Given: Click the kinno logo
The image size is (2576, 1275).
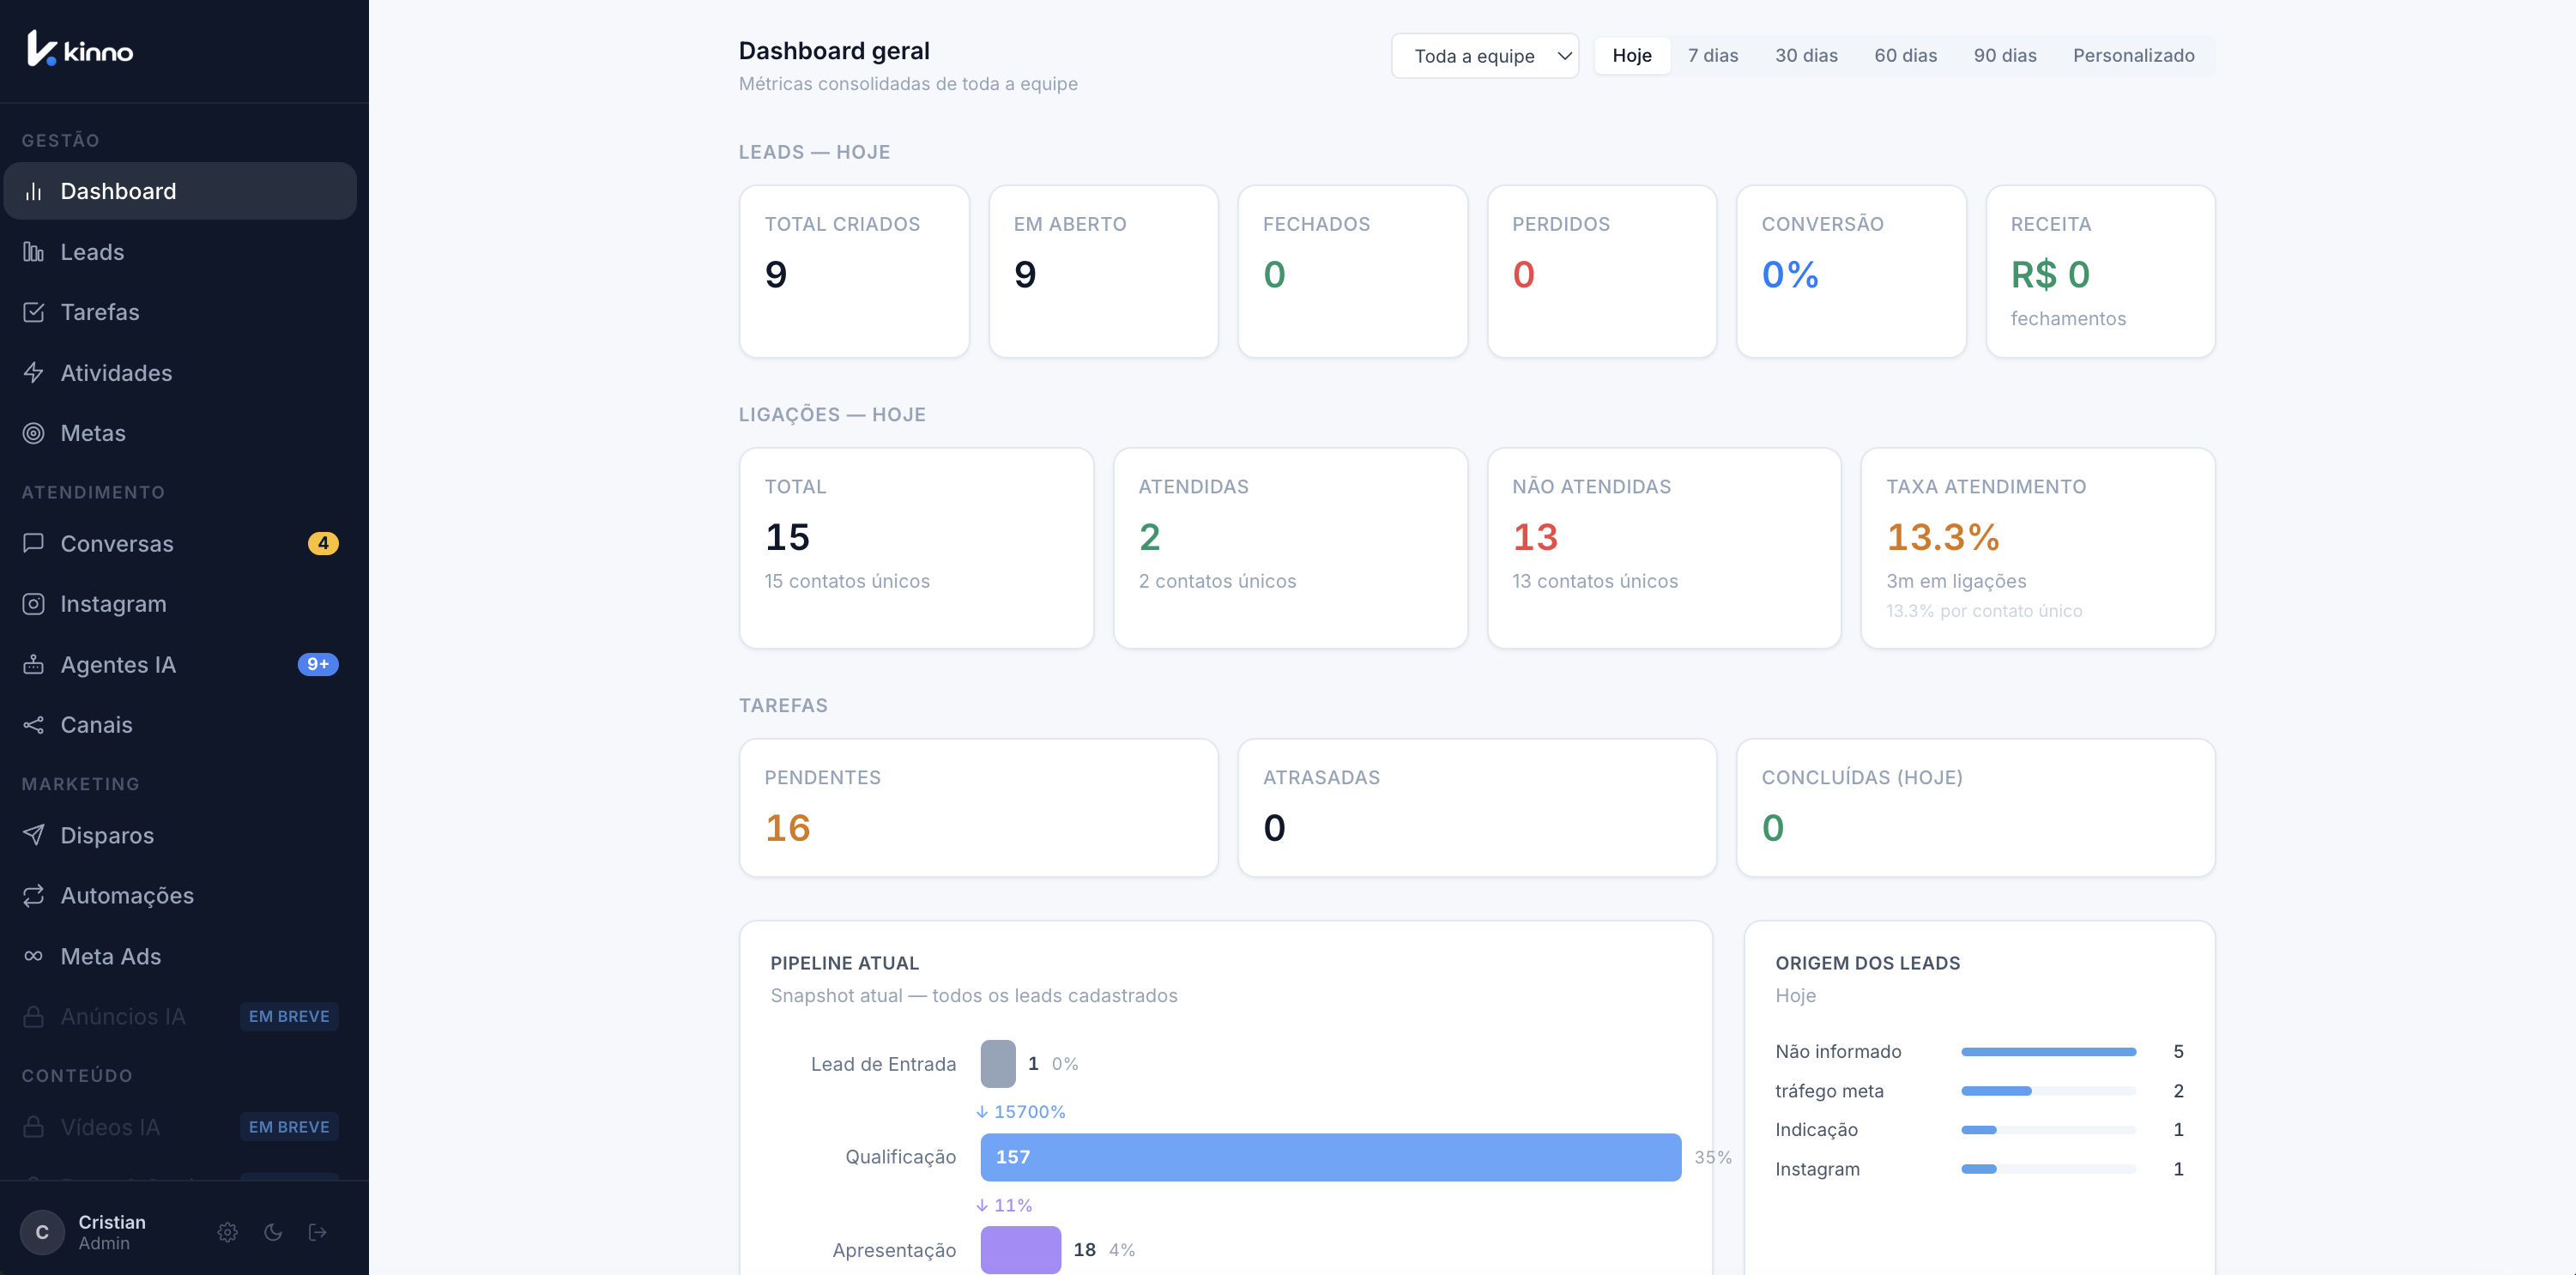Looking at the screenshot, I should 80,49.
